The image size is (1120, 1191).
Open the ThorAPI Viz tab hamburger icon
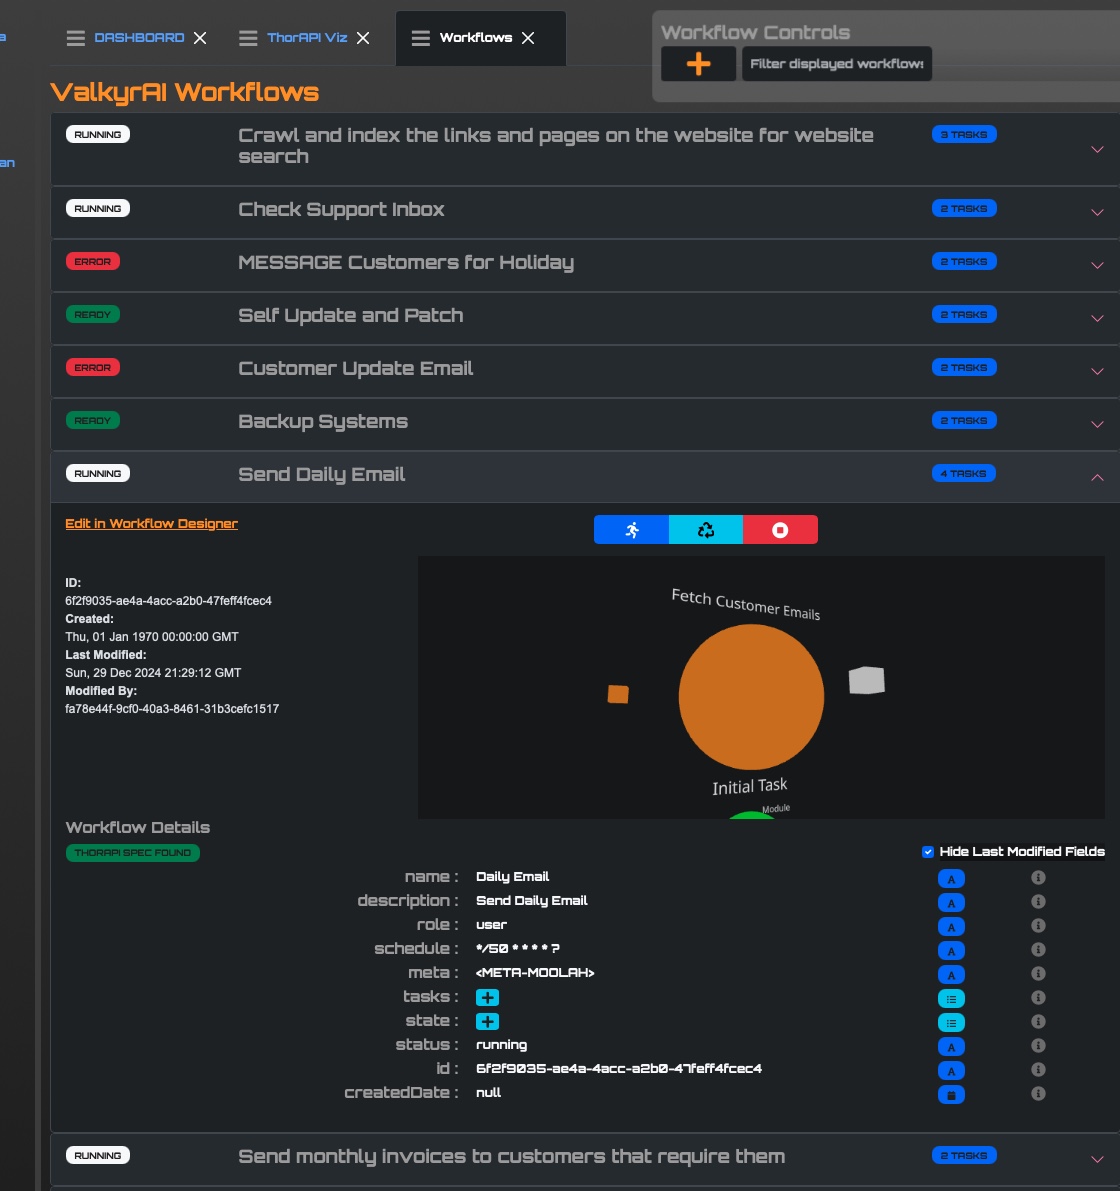tap(248, 38)
